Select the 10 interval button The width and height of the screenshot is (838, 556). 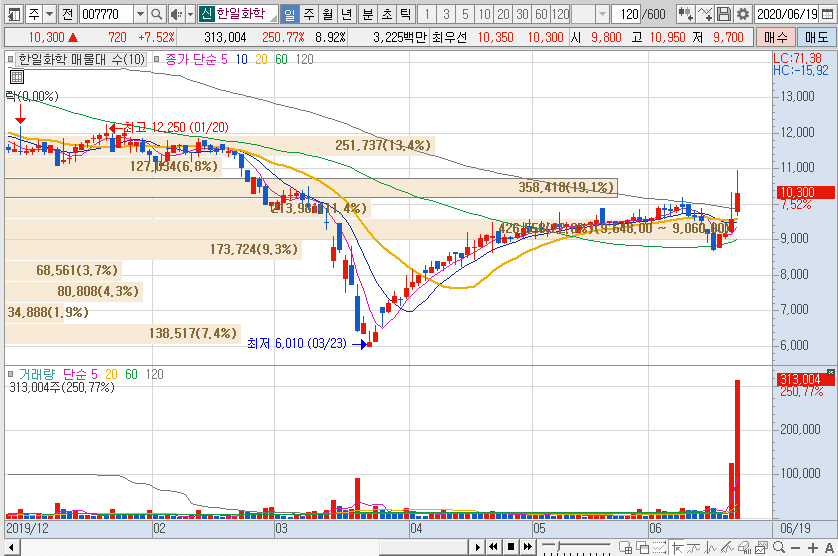484,14
